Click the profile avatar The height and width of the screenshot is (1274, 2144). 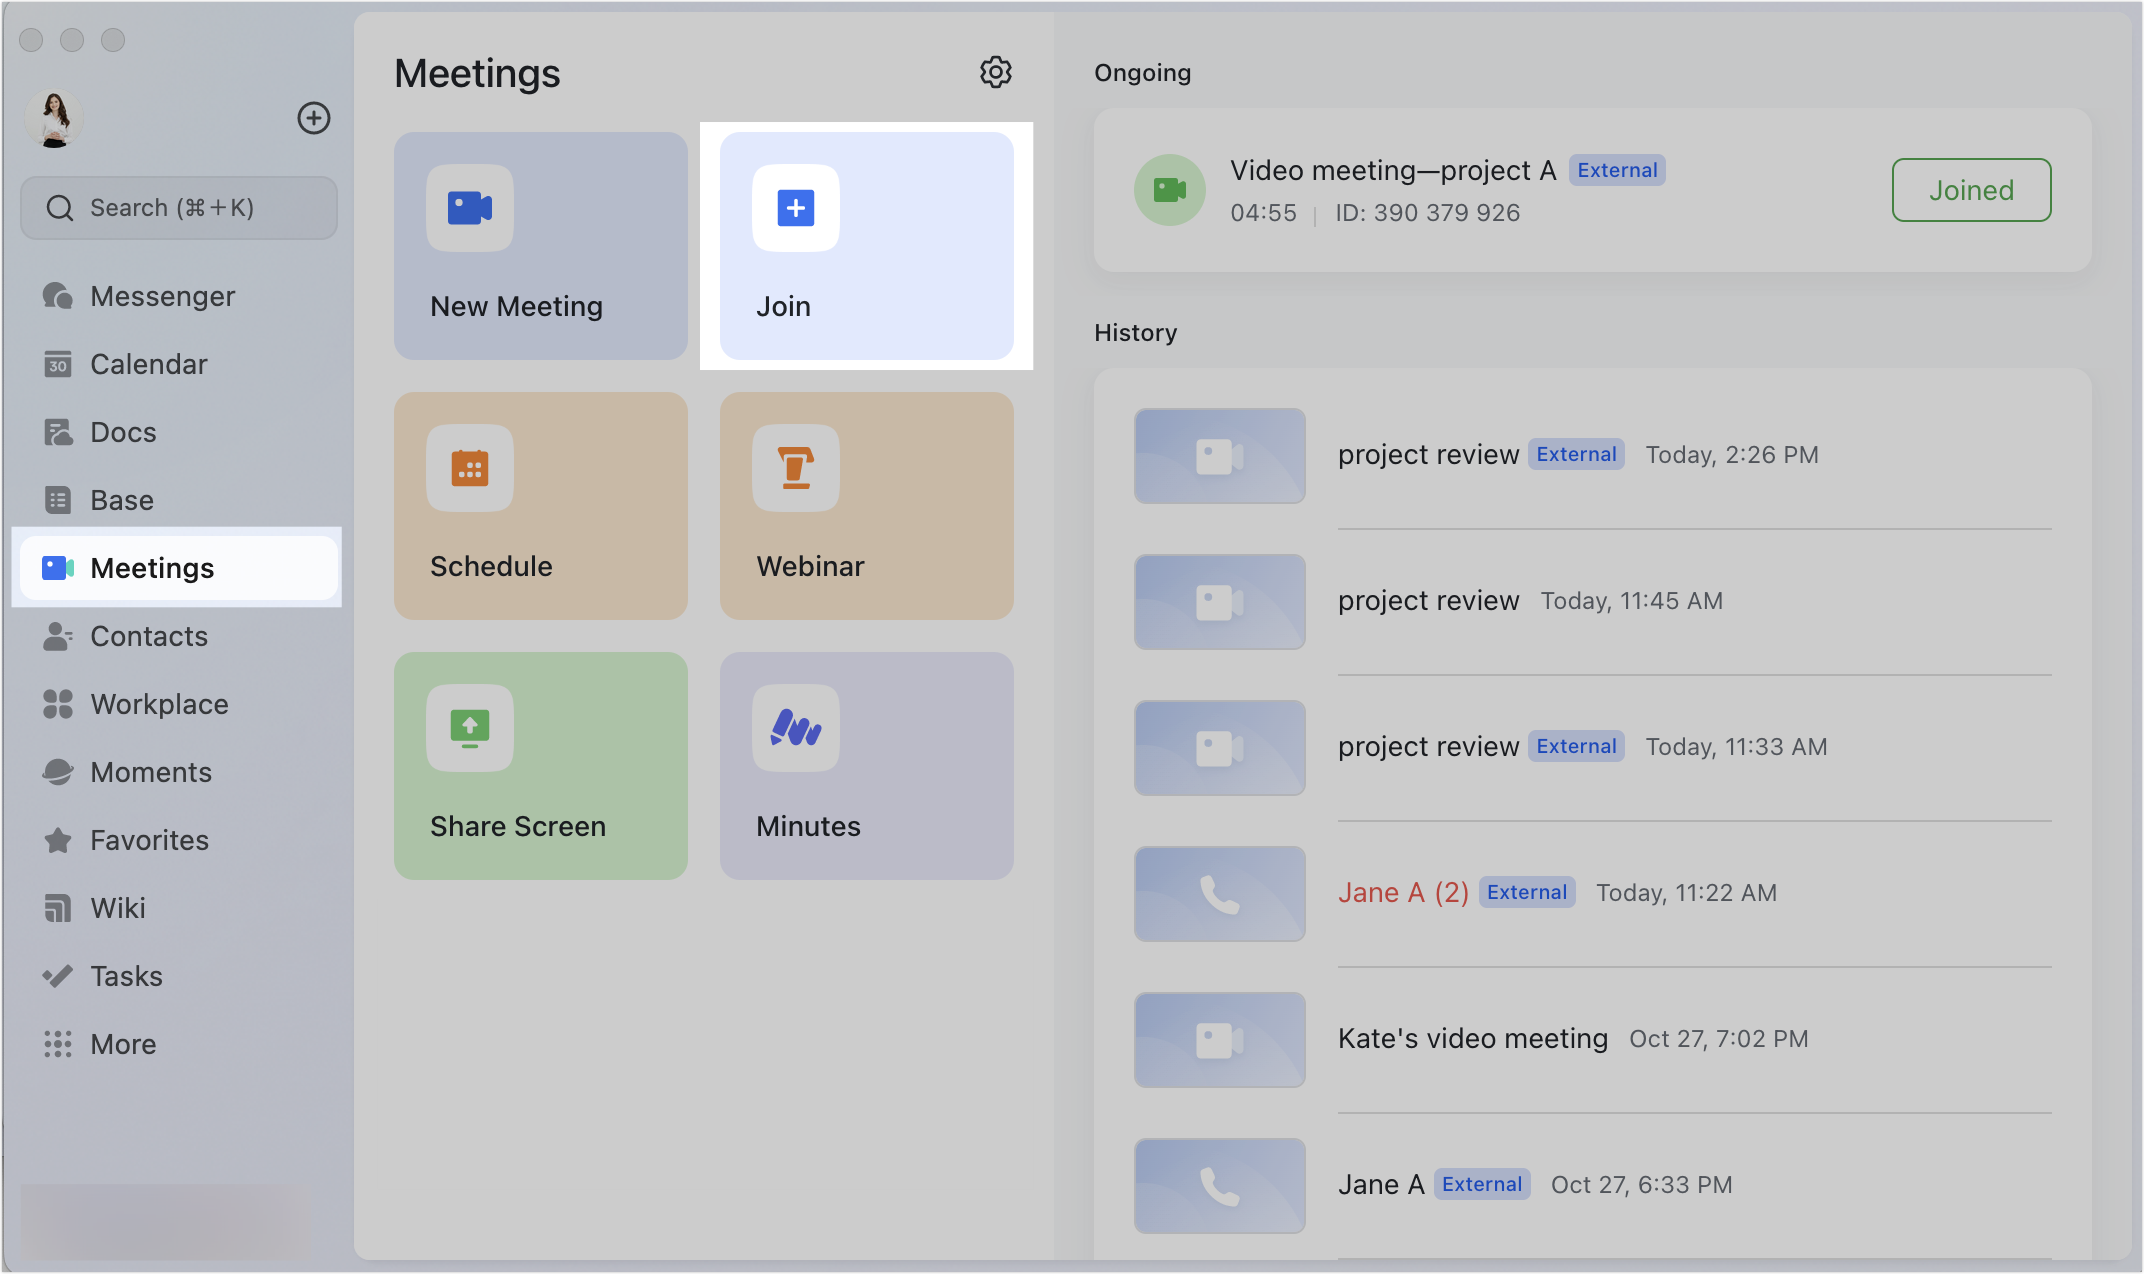pos(54,118)
